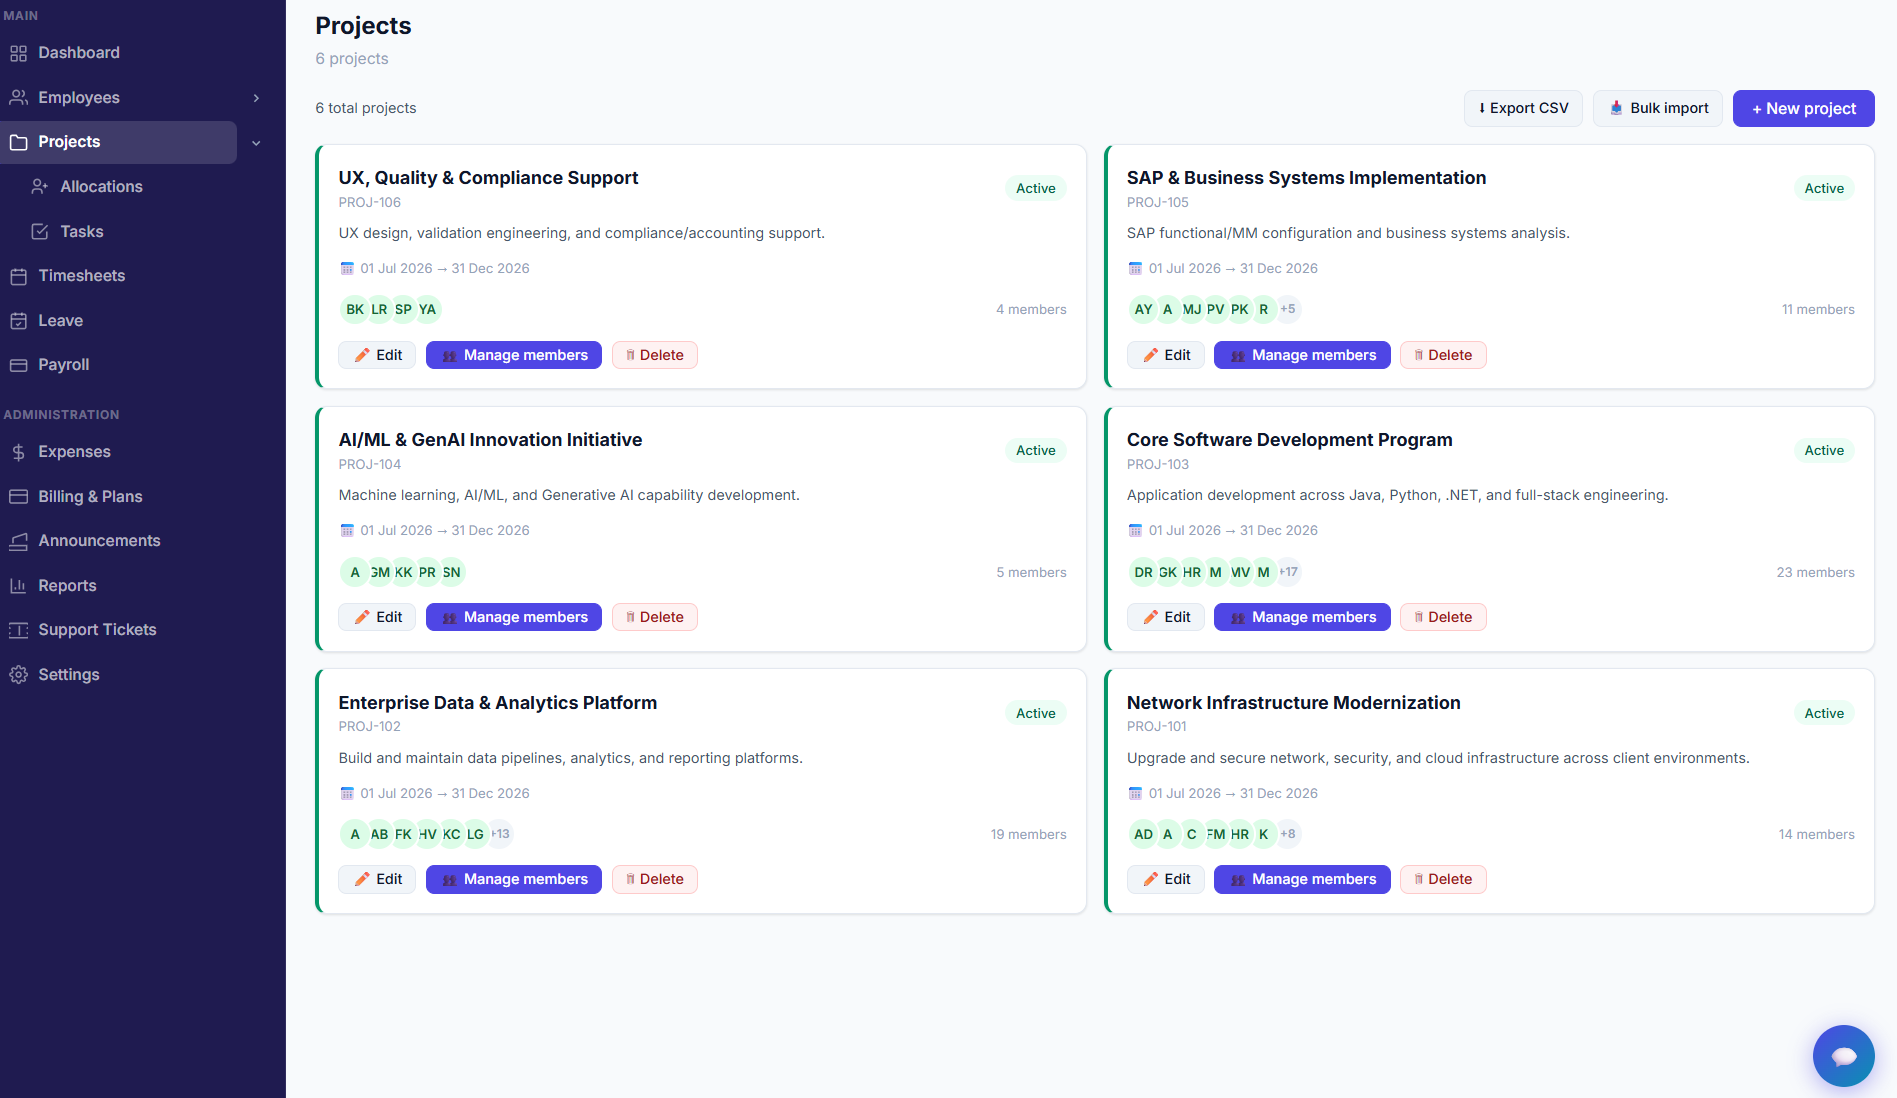Click BK member avatar in PROJ-106
This screenshot has width=1897, height=1098.
click(x=355, y=309)
